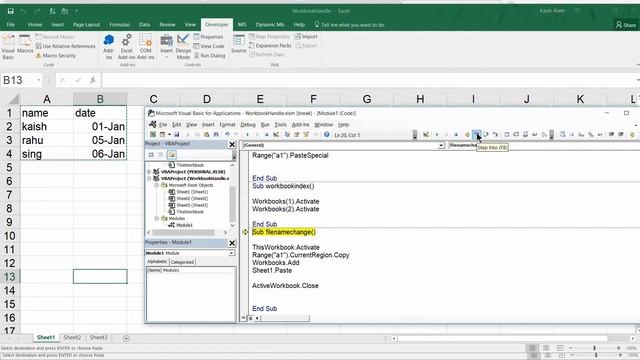Image resolution: width=640 pixels, height=360 pixels.
Task: Click Procedure View button in code pane
Action: click(244, 318)
